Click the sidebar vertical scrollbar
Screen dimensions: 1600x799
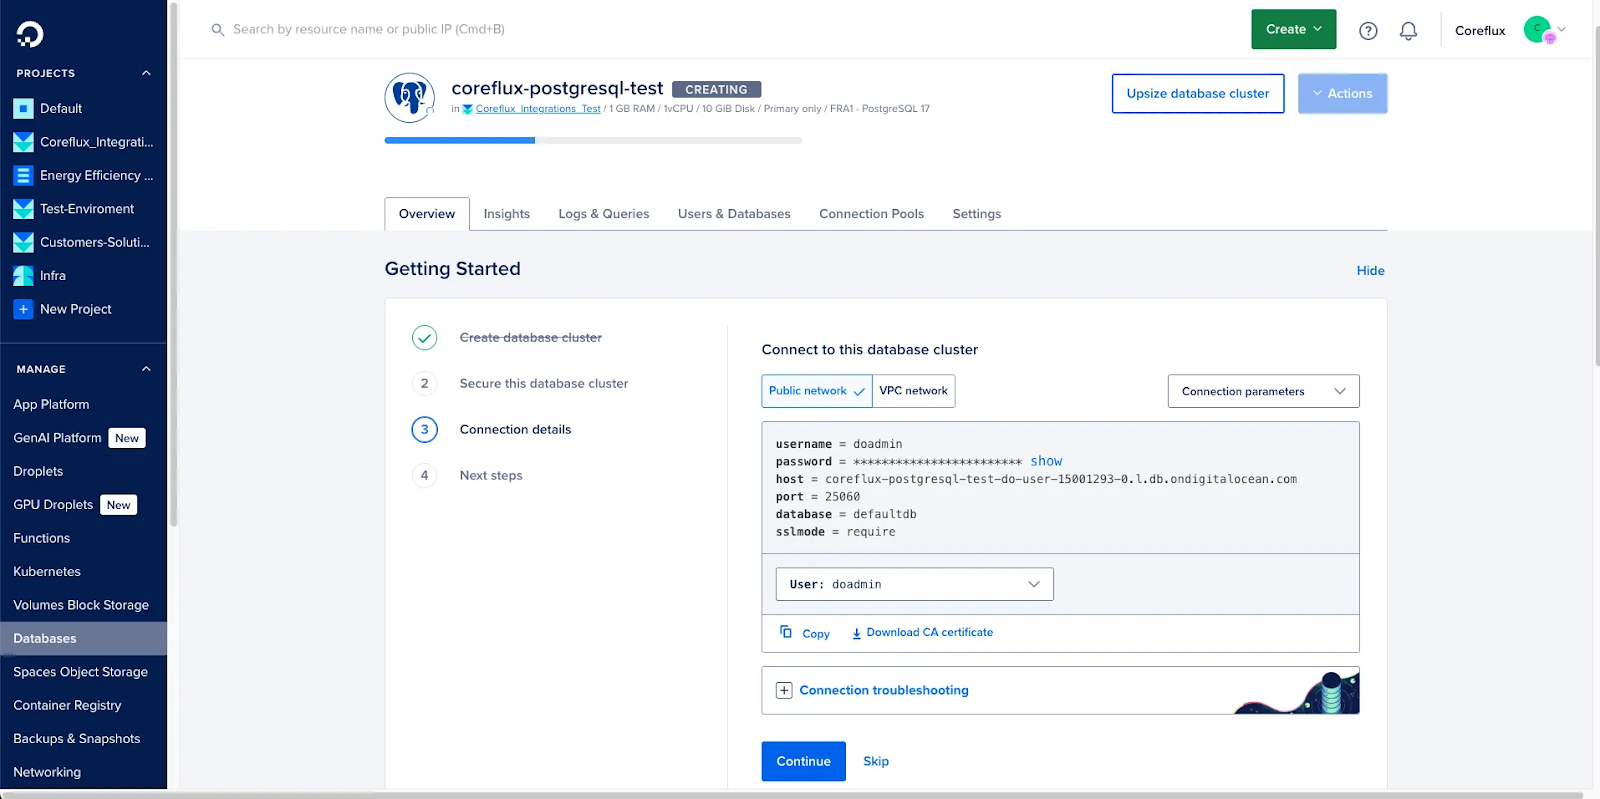[174, 265]
